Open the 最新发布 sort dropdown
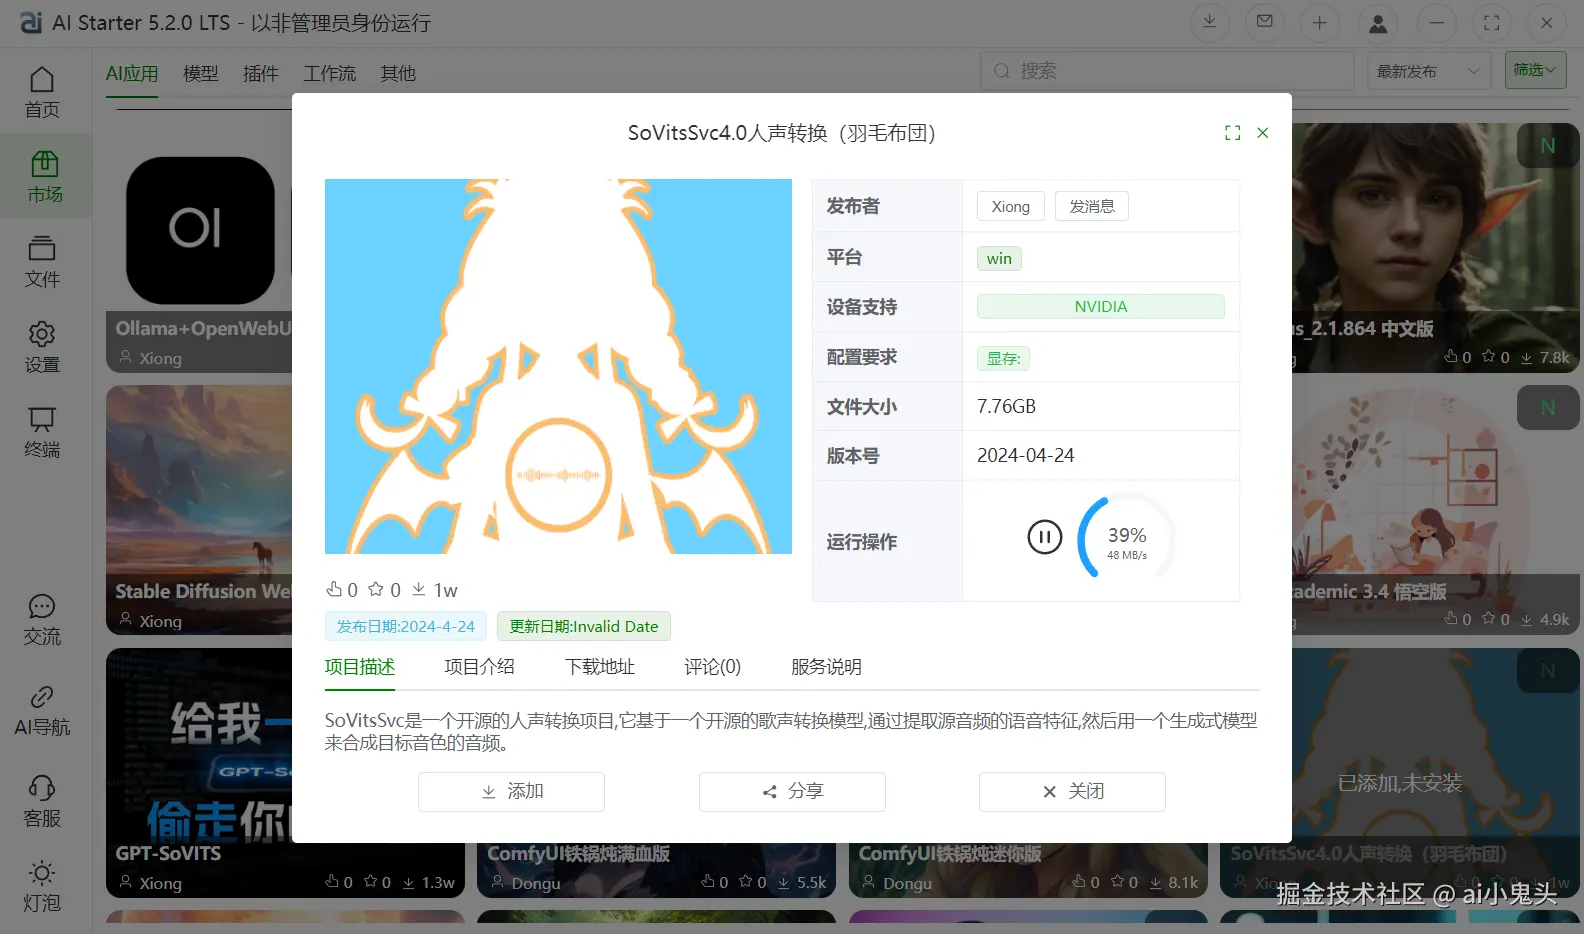Screen dimensions: 1584x934 (1428, 71)
